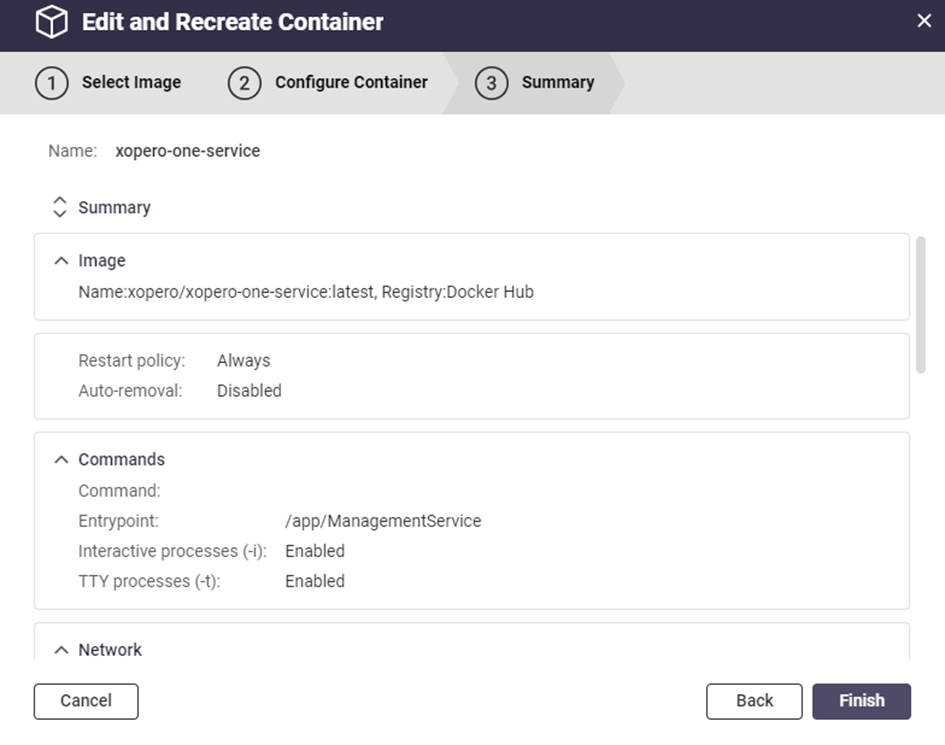
Task: Click the /app/ManagementService entrypoint value
Action: [383, 521]
